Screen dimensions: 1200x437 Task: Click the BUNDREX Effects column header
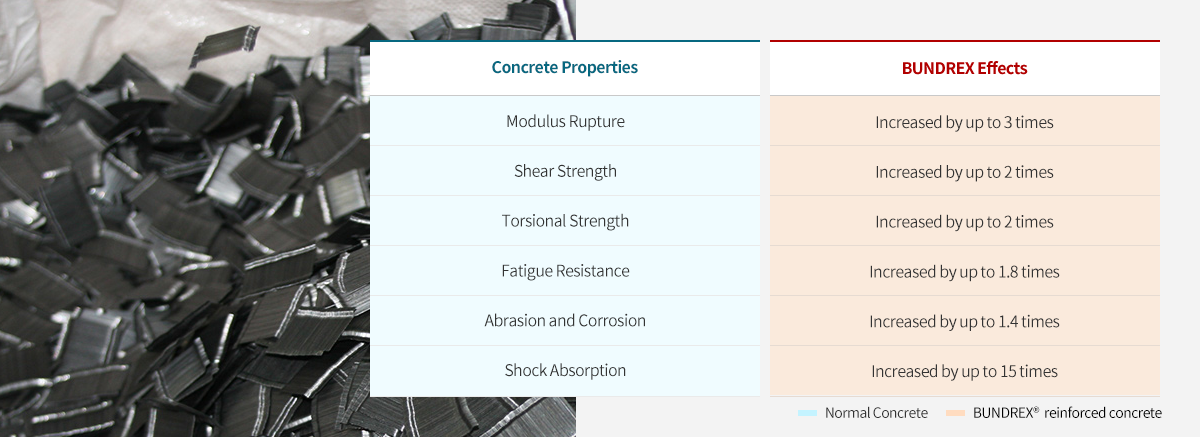[965, 68]
